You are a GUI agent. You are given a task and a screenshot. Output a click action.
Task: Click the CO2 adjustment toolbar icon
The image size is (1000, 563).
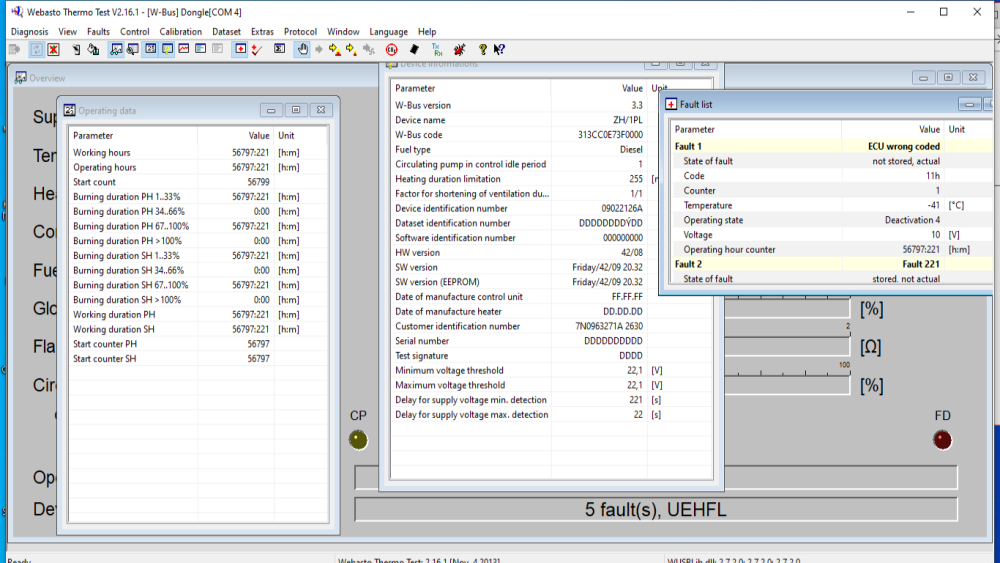point(392,49)
